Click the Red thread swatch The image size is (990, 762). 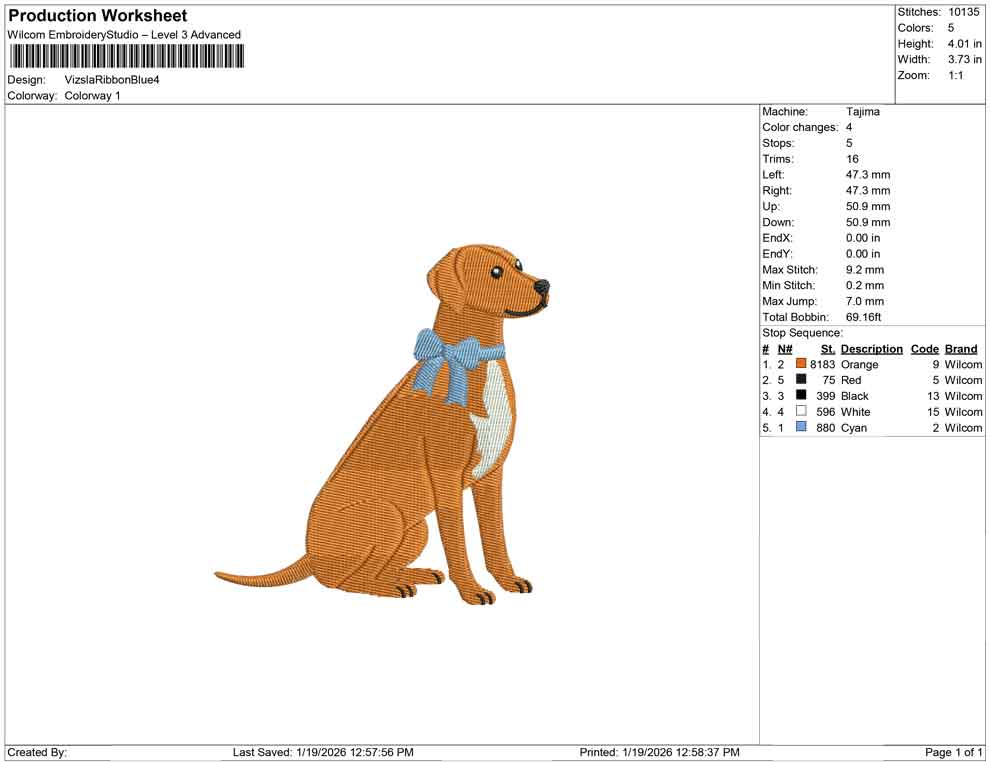[x=800, y=380]
